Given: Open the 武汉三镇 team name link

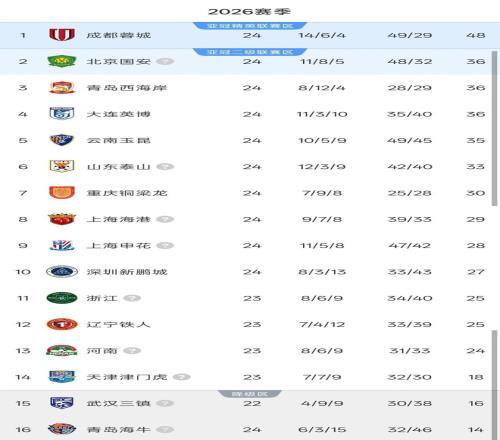Looking at the screenshot, I should coord(119,403).
